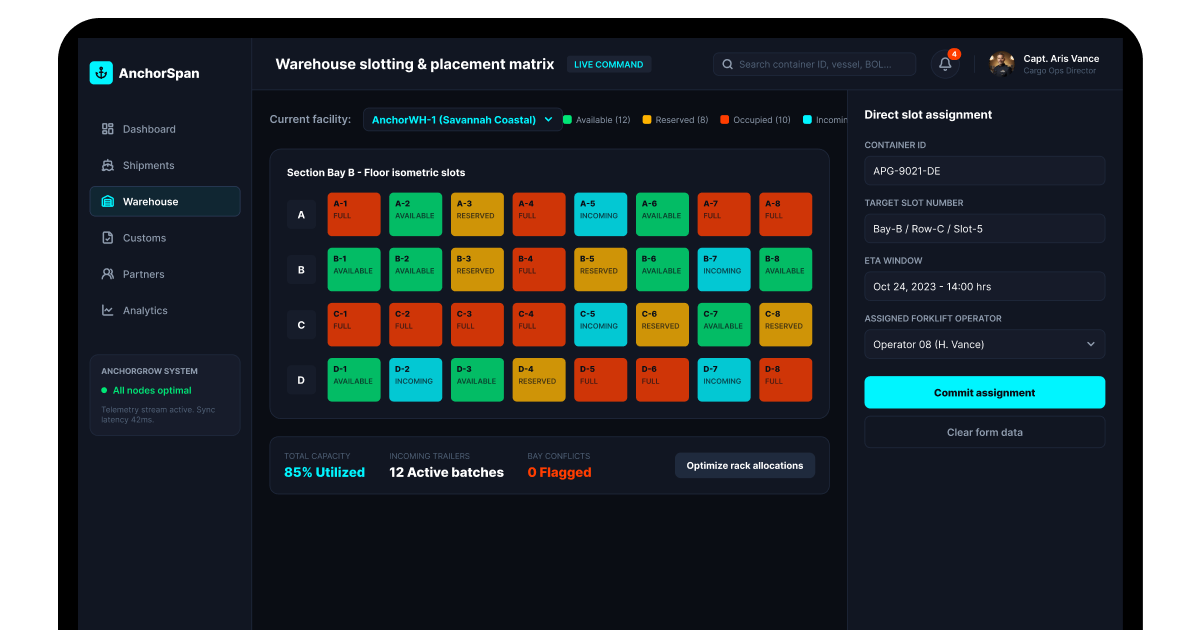Image resolution: width=1200 pixels, height=630 pixels.
Task: Focus the container search field
Action: (815, 64)
